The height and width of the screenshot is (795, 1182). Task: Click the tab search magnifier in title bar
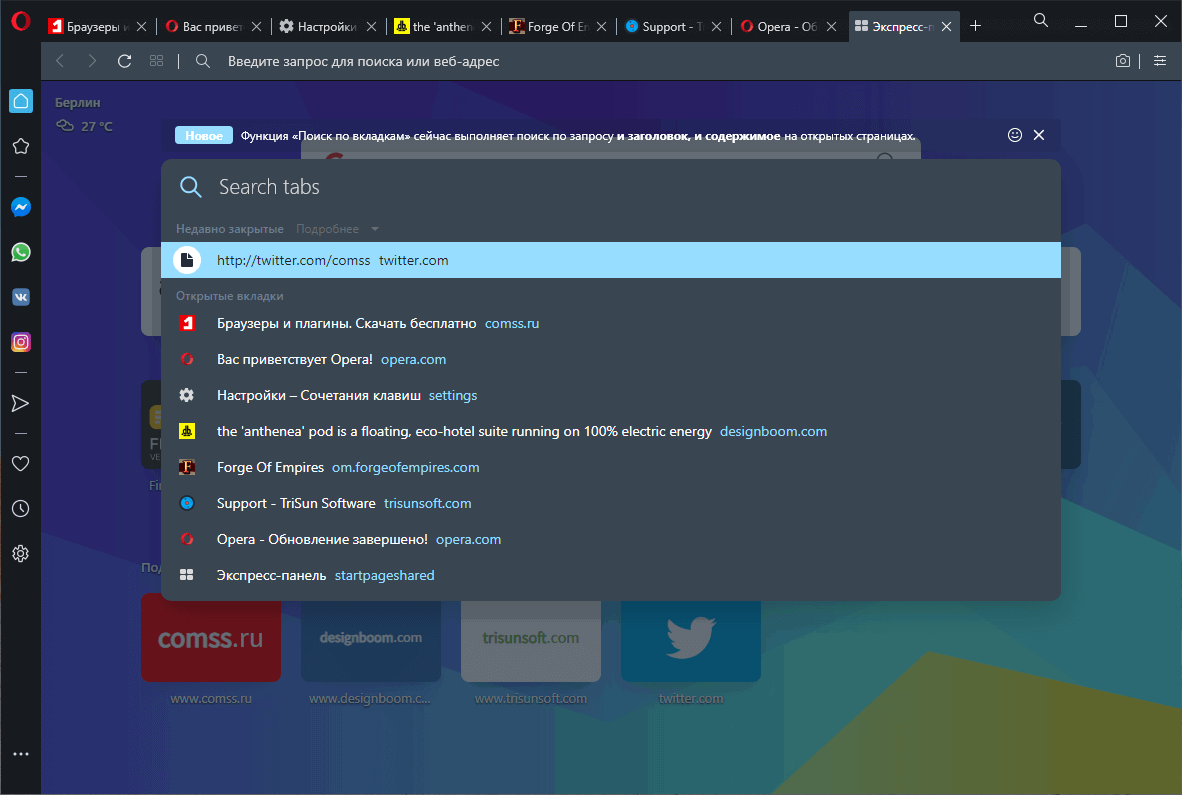pos(1041,20)
